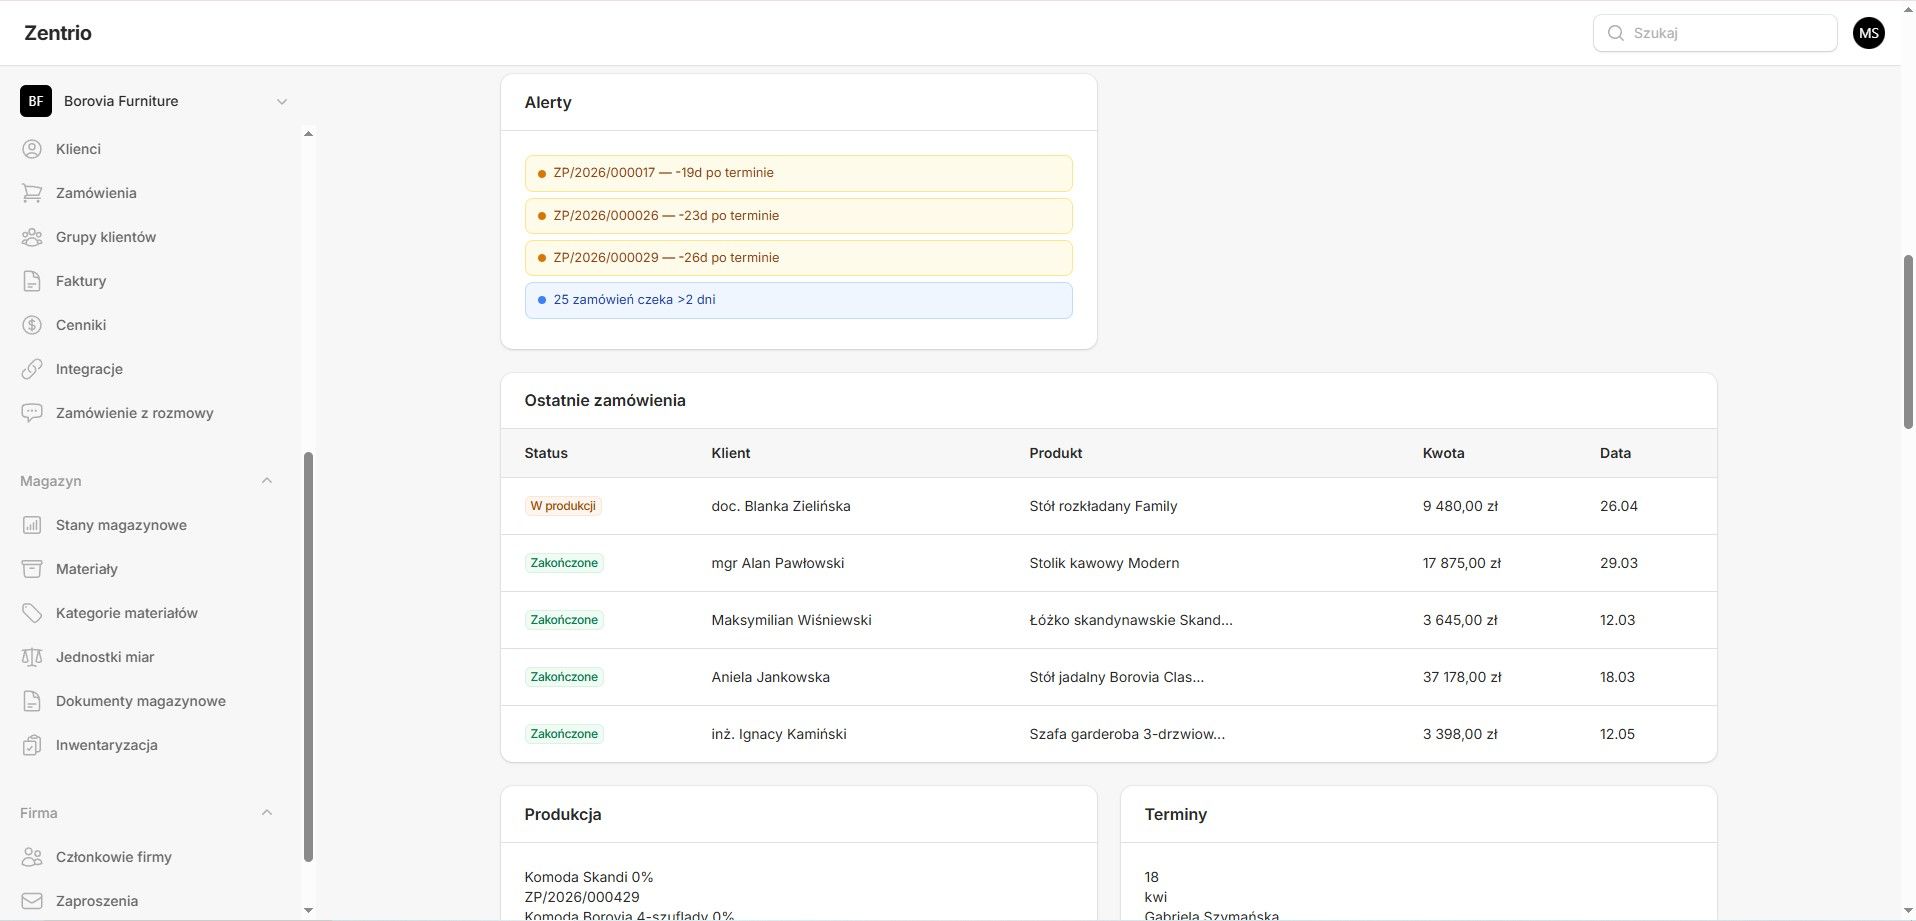Click client Maksymilian Wiśniewski
The width and height of the screenshot is (1916, 921).
tap(791, 620)
